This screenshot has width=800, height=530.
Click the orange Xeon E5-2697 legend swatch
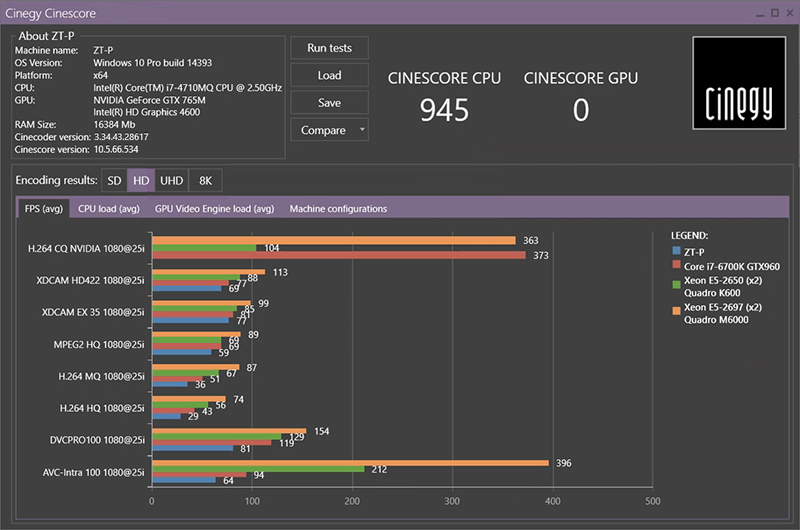tap(677, 311)
